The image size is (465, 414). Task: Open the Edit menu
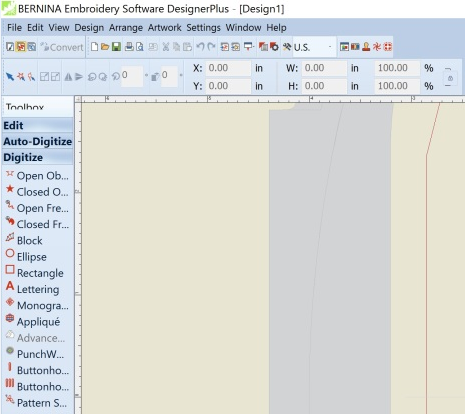pos(35,28)
